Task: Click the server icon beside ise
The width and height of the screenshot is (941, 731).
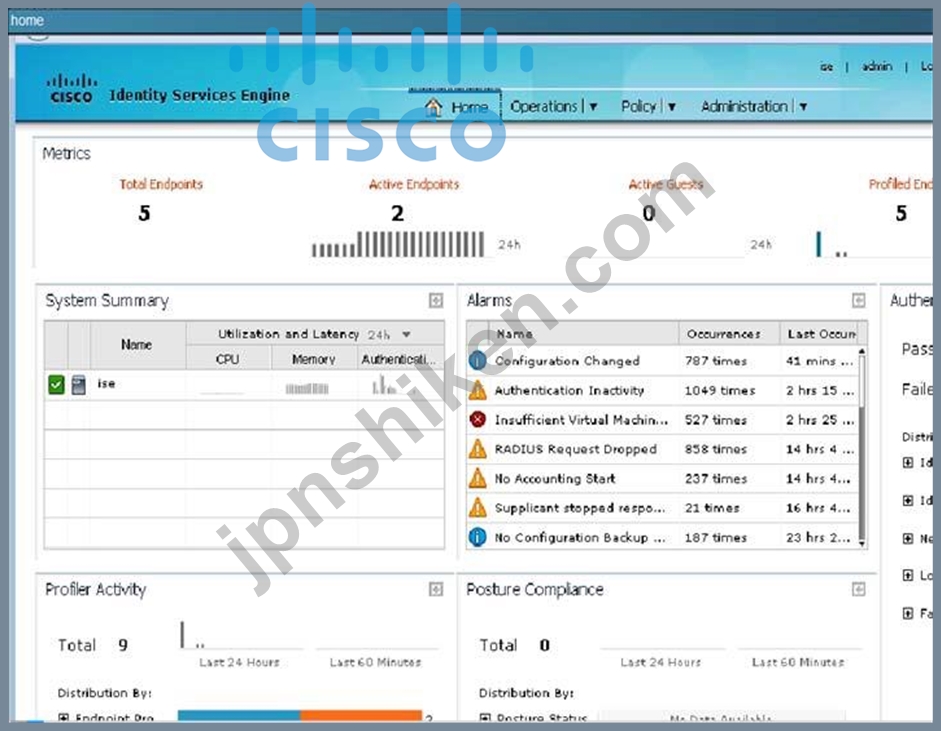Action: click(x=79, y=384)
